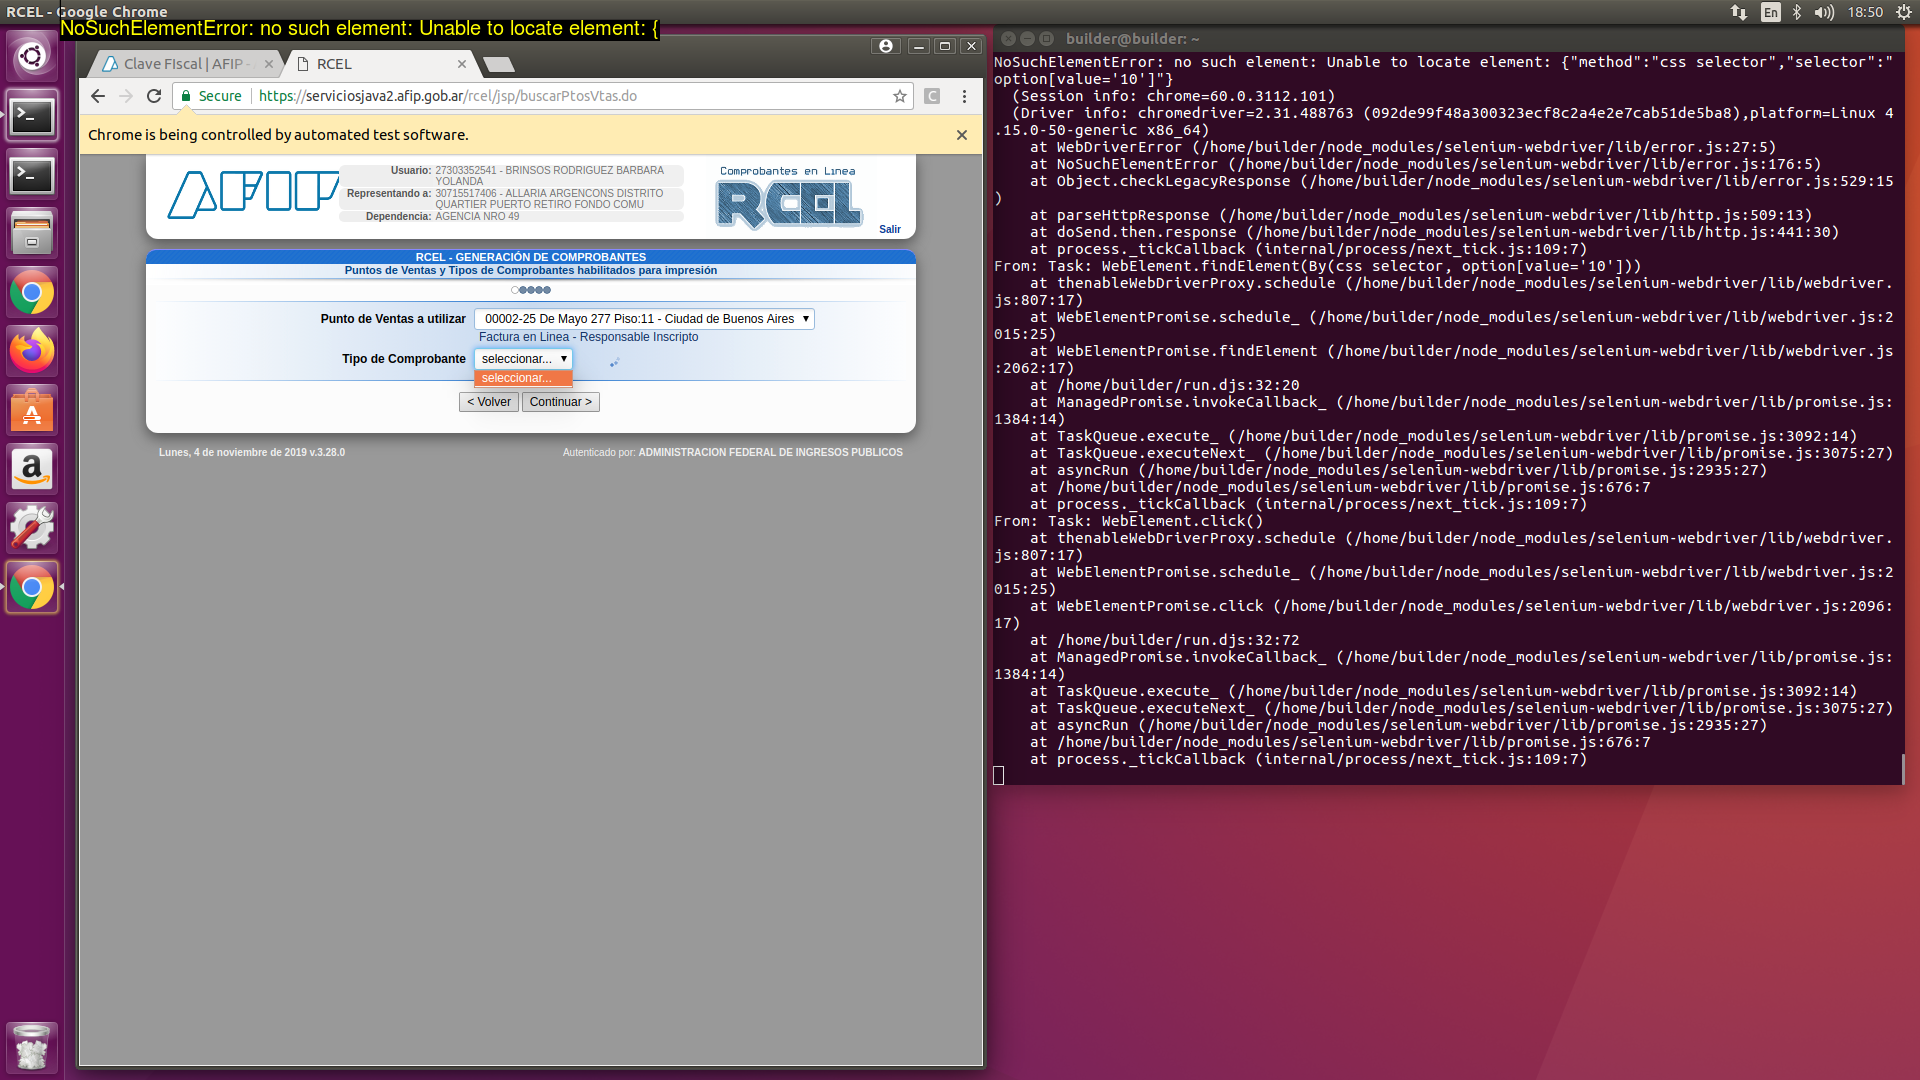Click 'Punto de Ventas a utilizar' label
Screen dimensions: 1920x1080
(x=393, y=319)
